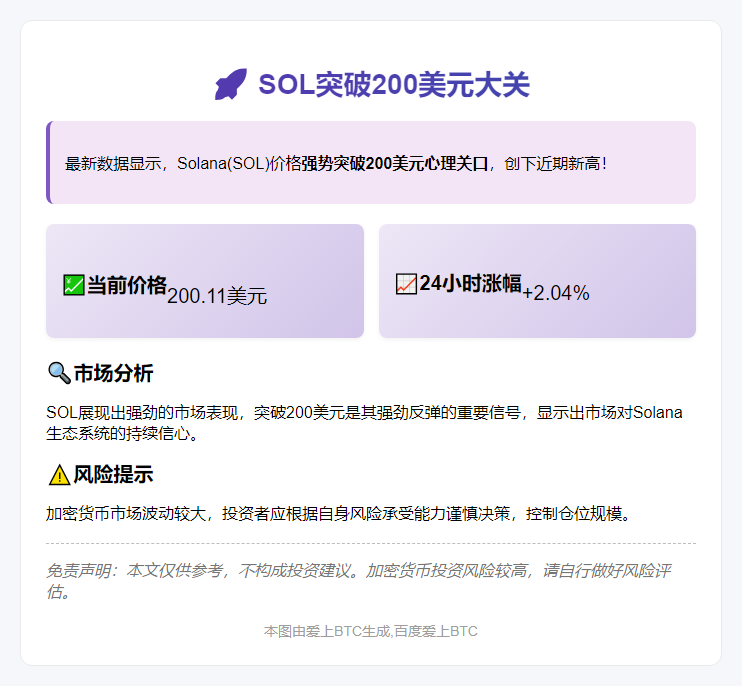The image size is (742, 686).
Task: Select the headline SOL突破200美元大关
Action: pos(394,85)
